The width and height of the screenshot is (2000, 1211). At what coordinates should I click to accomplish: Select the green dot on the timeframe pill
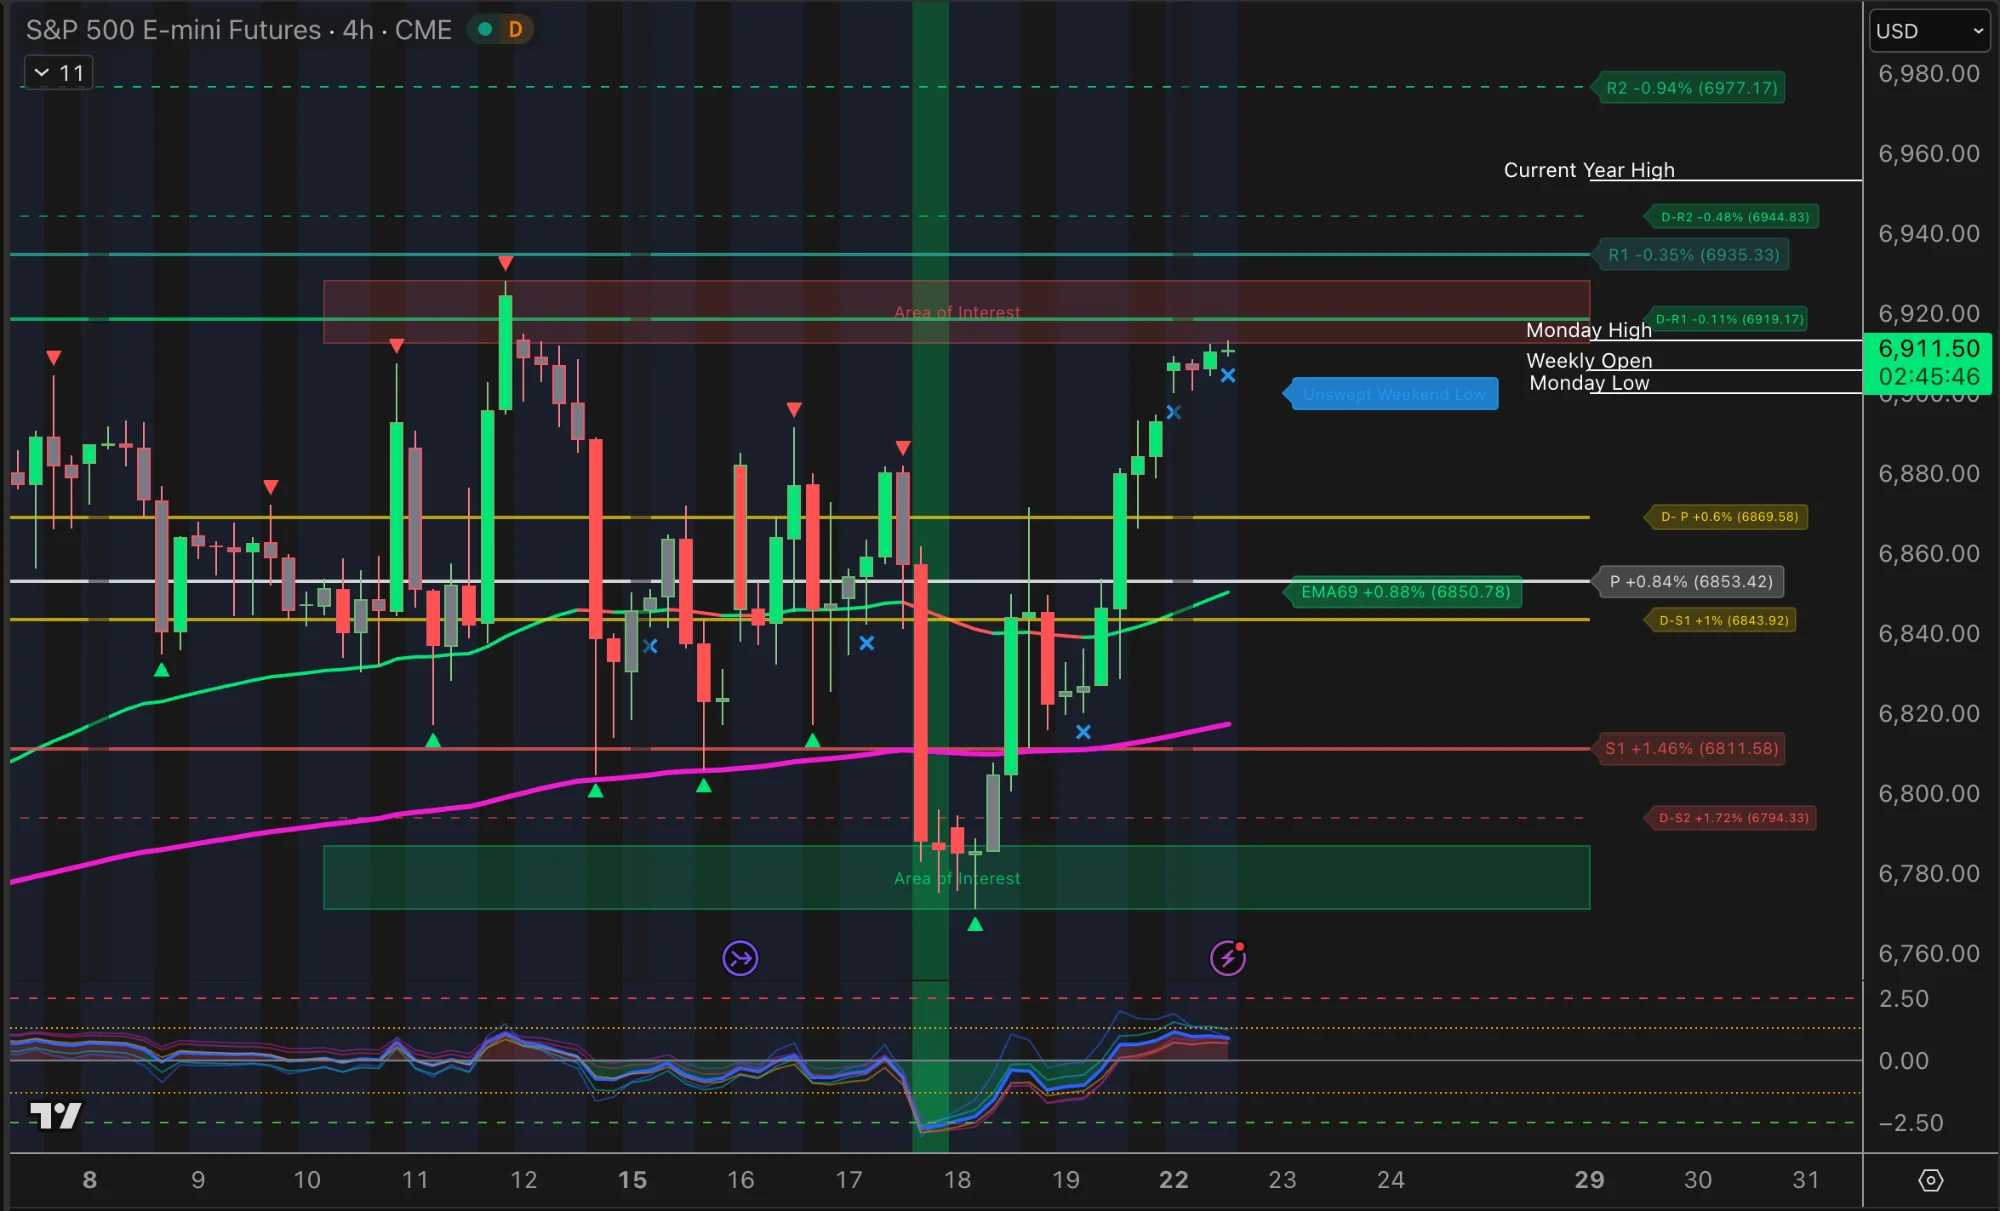pyautogui.click(x=484, y=30)
